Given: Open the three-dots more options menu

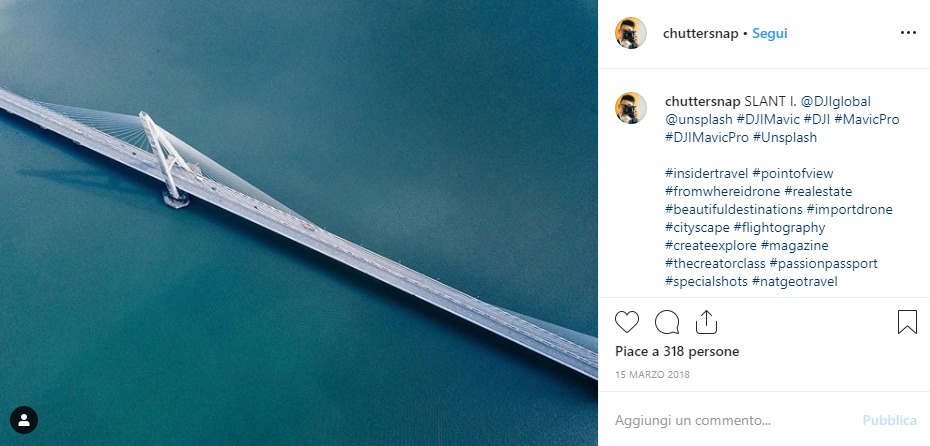Looking at the screenshot, I should [x=908, y=33].
